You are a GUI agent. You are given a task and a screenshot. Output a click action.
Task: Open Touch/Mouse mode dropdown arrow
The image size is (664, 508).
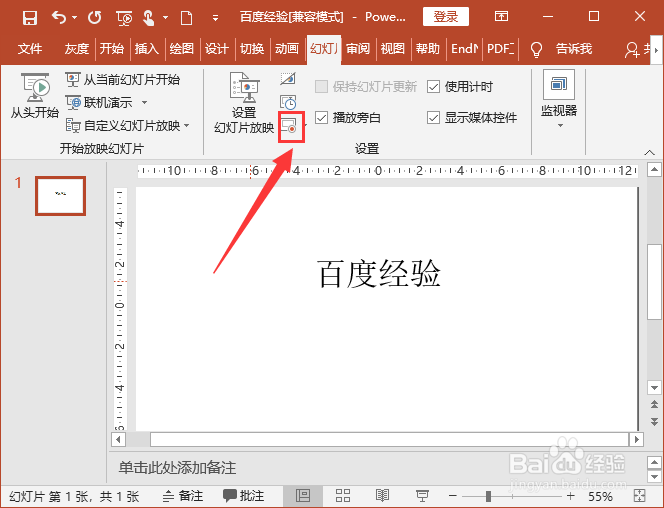166,18
